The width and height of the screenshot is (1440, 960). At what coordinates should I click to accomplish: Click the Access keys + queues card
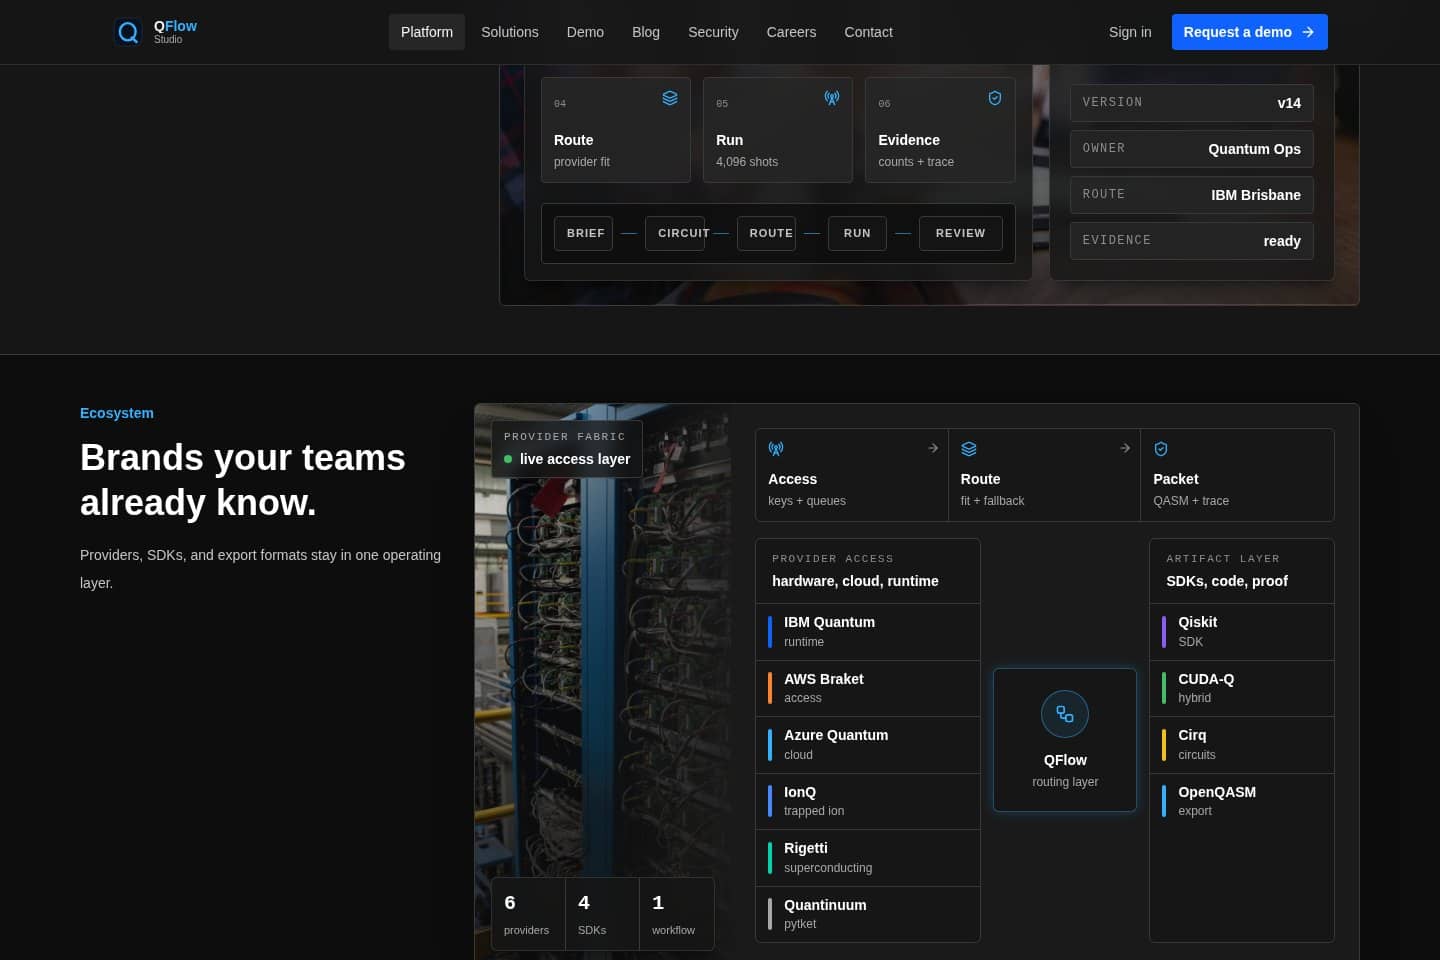[x=852, y=475]
